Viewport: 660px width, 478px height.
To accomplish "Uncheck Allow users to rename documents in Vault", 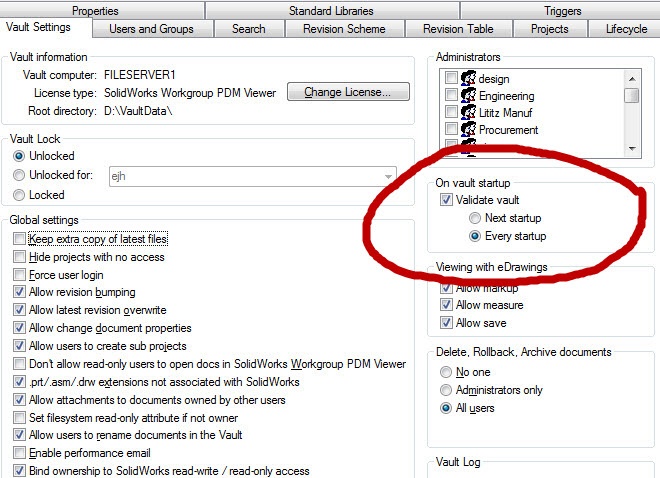I will click(19, 435).
